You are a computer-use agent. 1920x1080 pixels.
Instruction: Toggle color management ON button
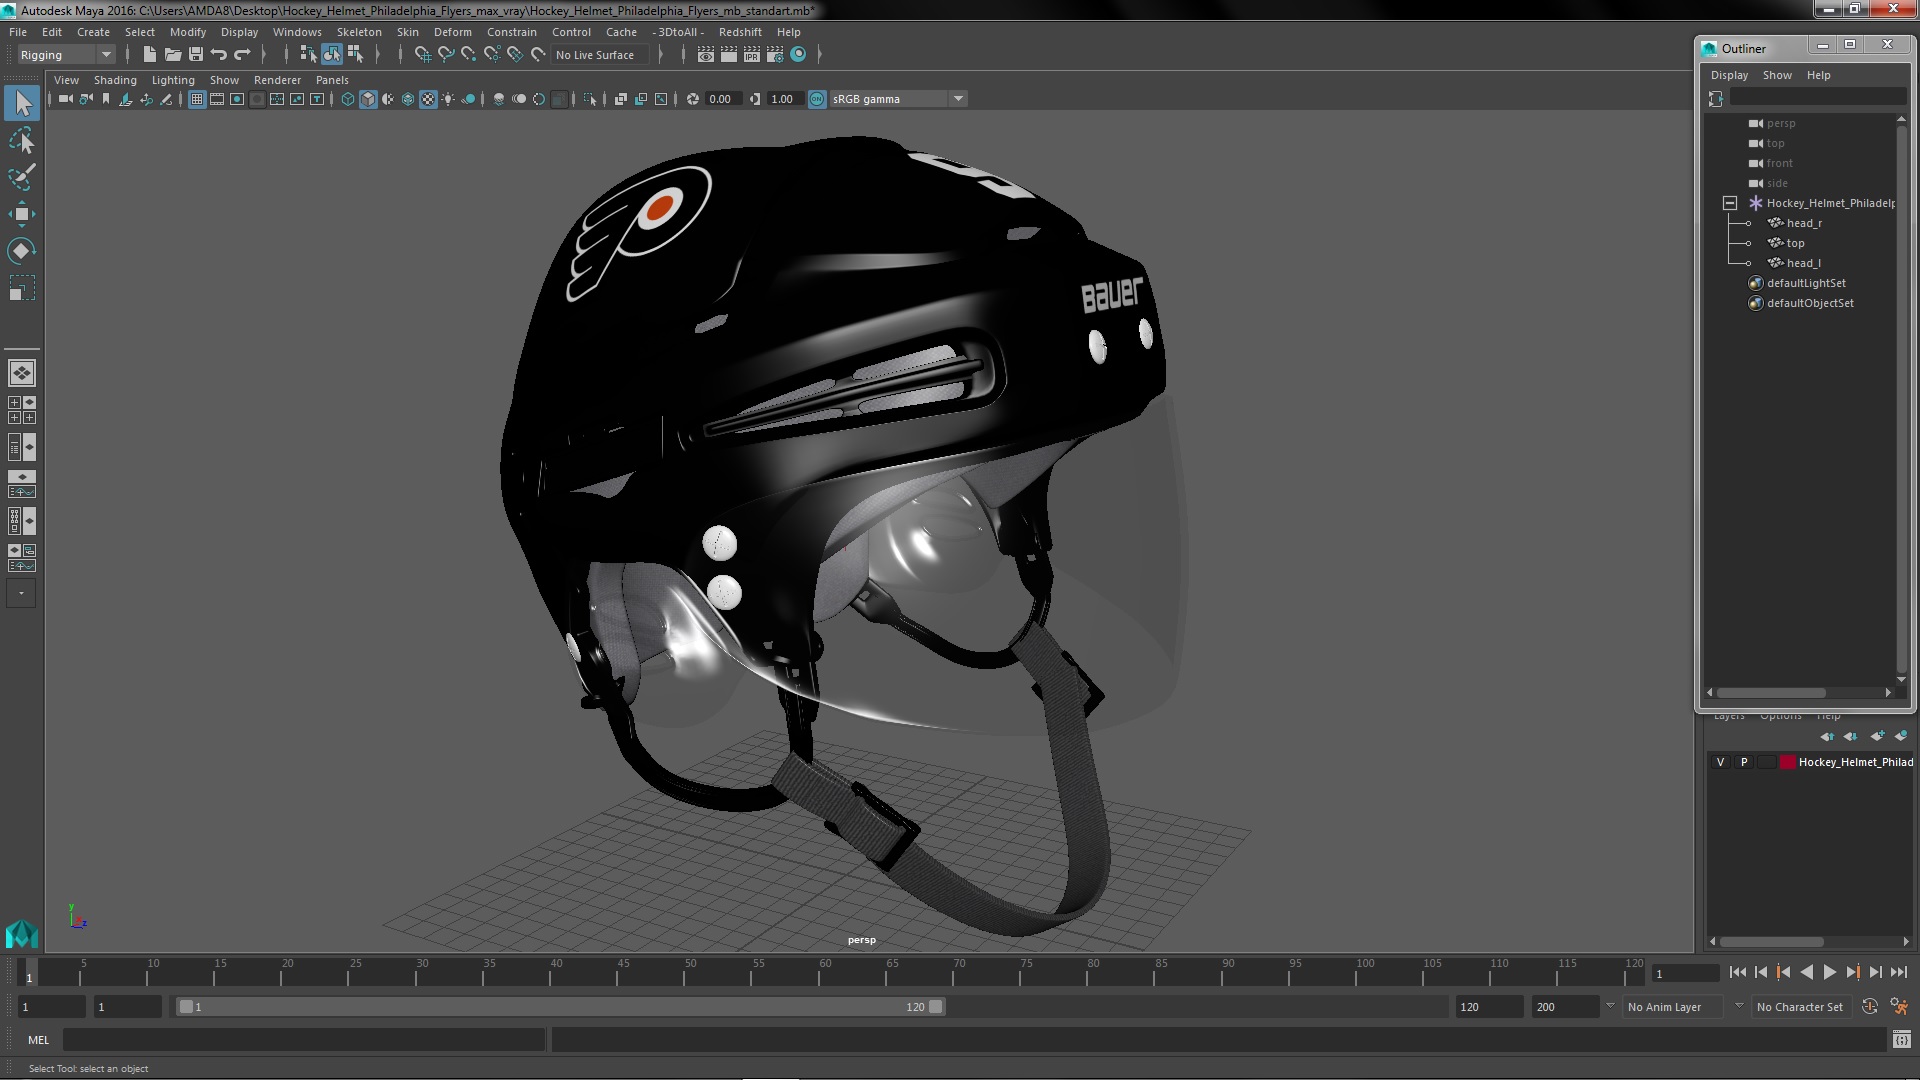point(817,99)
